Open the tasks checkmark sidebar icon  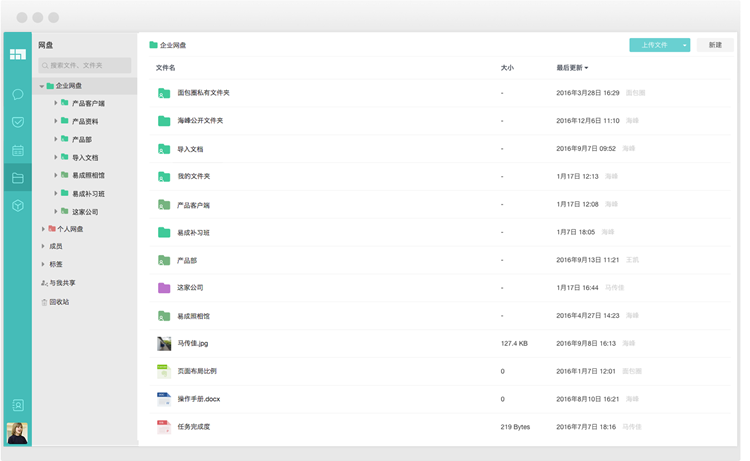[18, 122]
